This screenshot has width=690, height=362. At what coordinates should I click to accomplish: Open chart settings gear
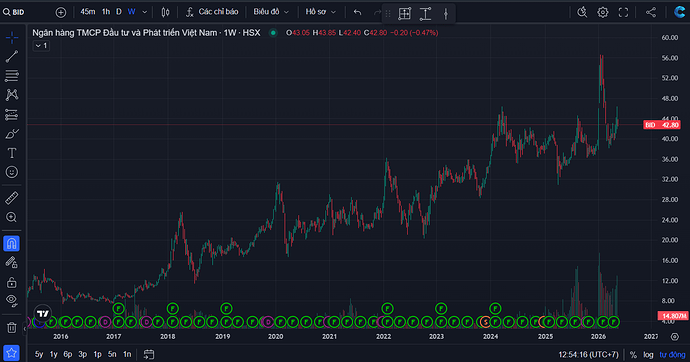tap(602, 12)
